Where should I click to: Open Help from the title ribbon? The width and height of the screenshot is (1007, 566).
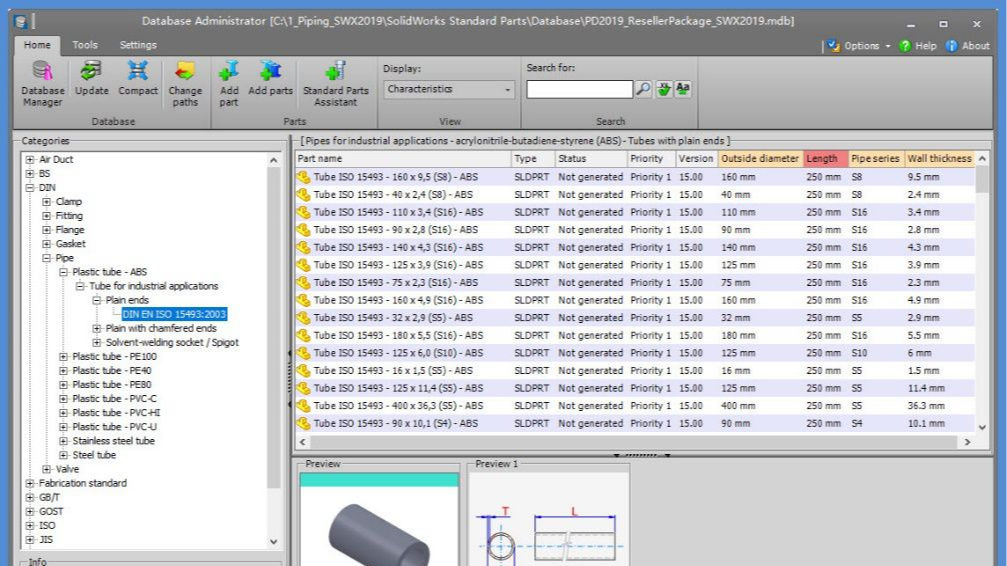[x=918, y=46]
